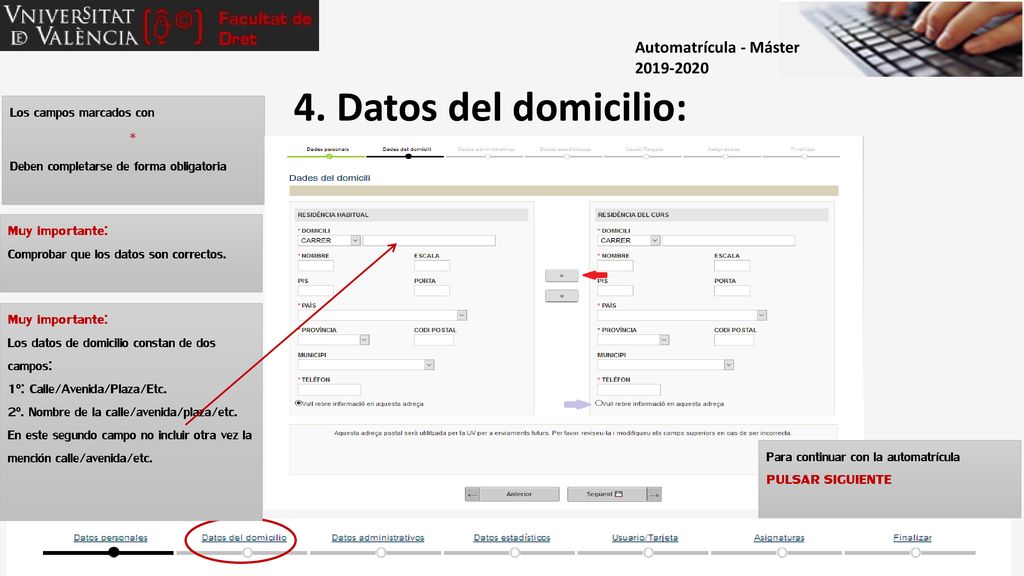Open Província dropdown in Residència habitual
Viewport: 1024px width, 576px height.
[334, 340]
